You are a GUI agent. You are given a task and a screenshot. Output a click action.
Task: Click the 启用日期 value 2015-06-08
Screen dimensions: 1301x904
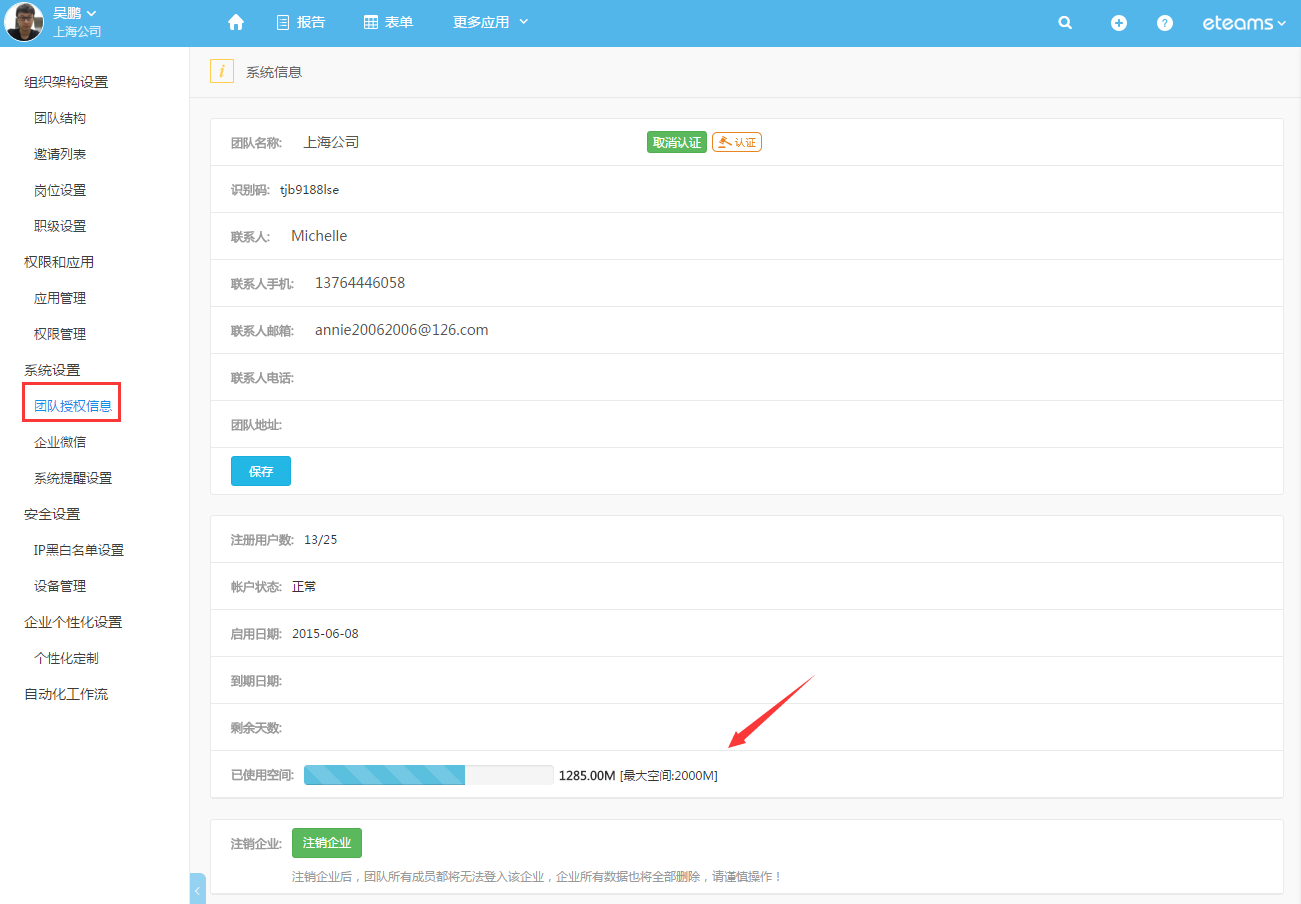(x=325, y=634)
